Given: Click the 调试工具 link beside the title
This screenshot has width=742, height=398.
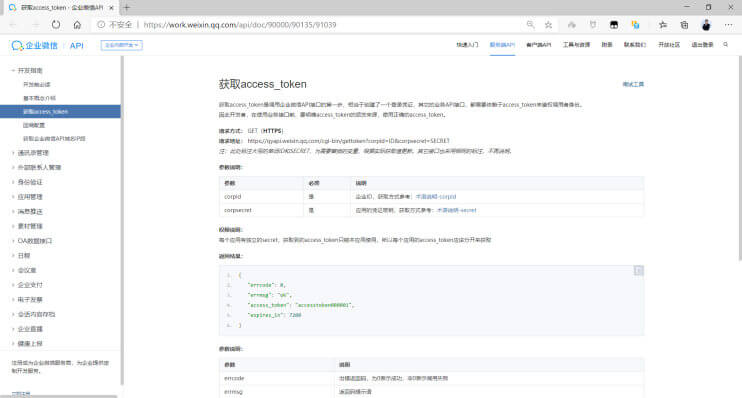Looking at the screenshot, I should pos(633,84).
